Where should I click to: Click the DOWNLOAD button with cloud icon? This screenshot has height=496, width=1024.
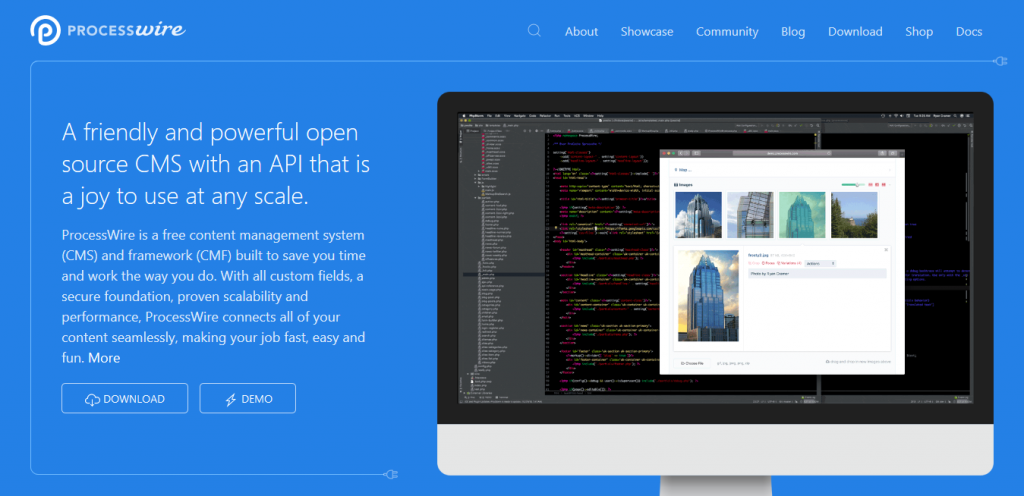point(125,398)
